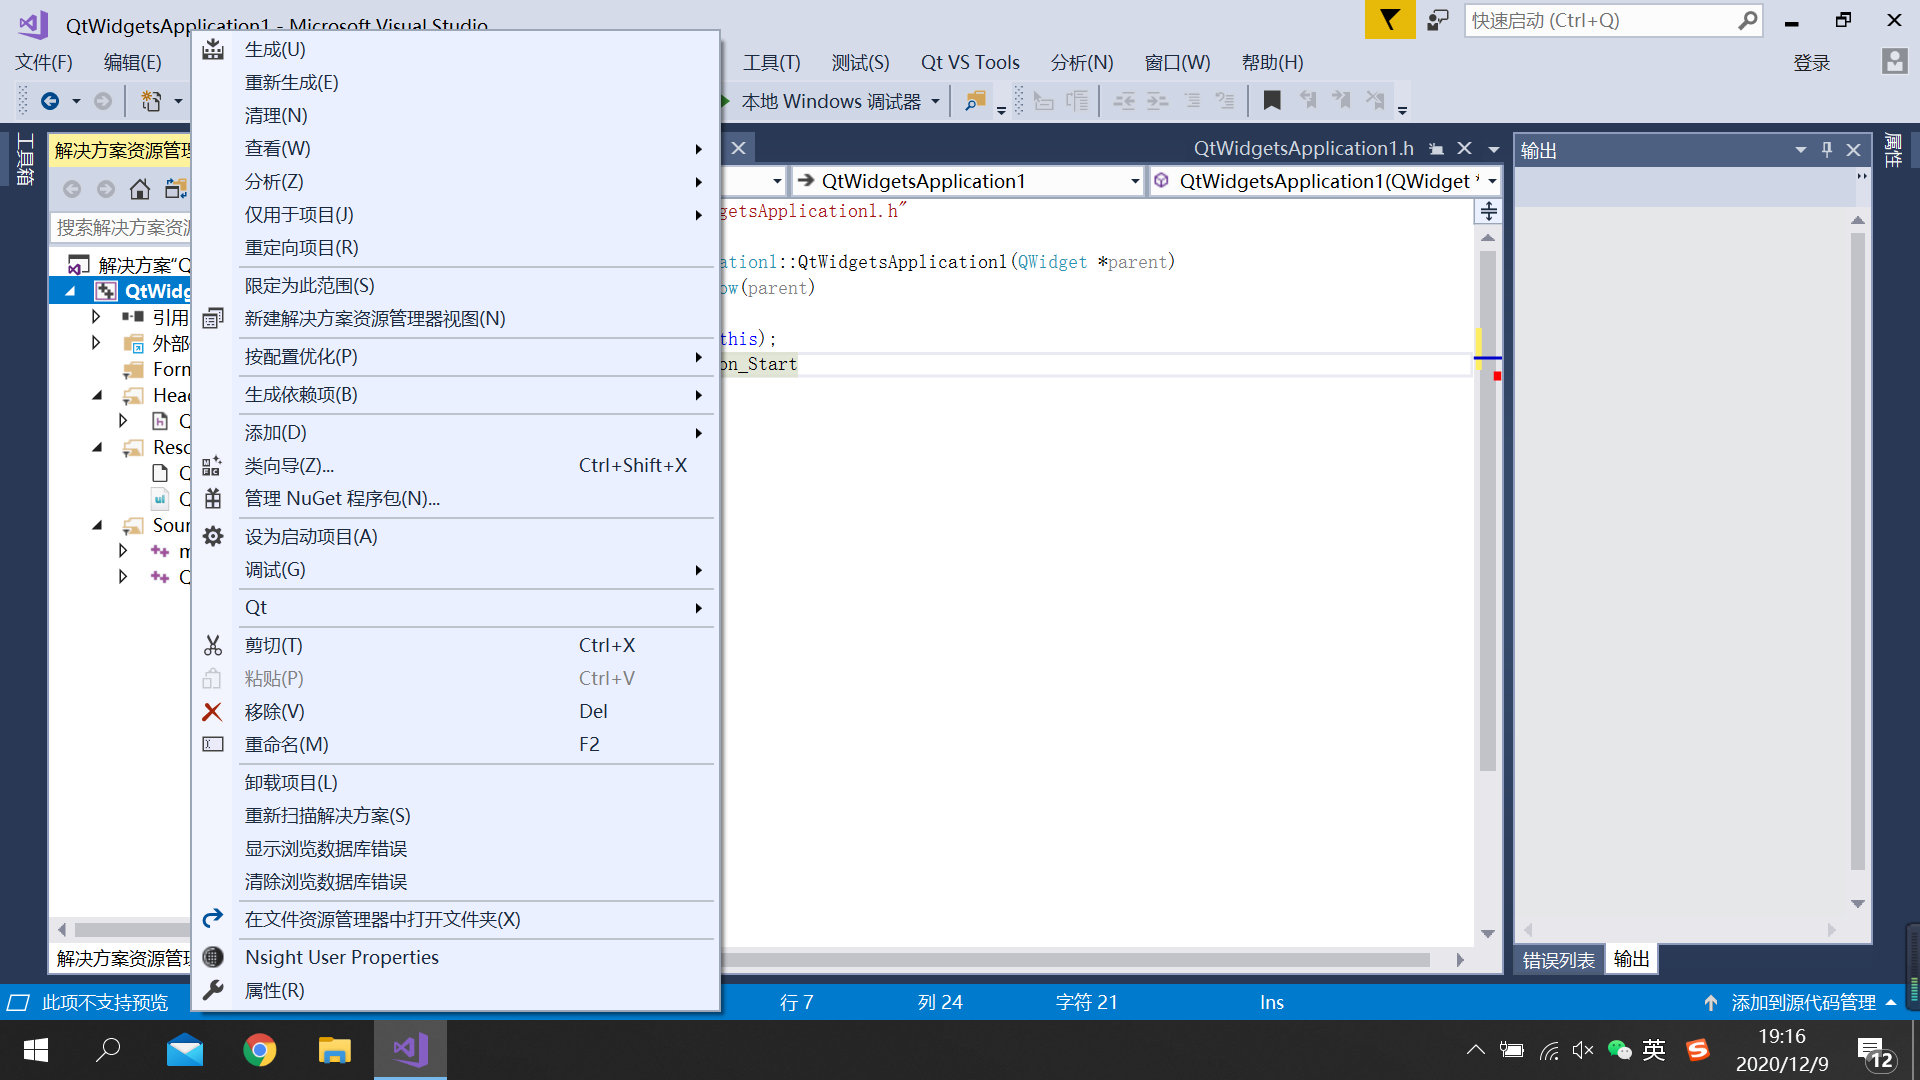Click the split editor icon above scrollbar

pyautogui.click(x=1488, y=211)
